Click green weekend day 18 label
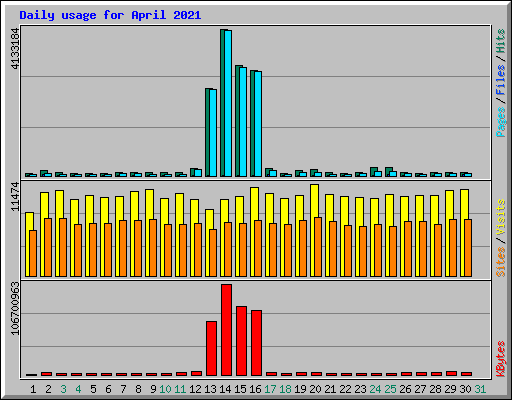The width and height of the screenshot is (512, 400). [285, 389]
